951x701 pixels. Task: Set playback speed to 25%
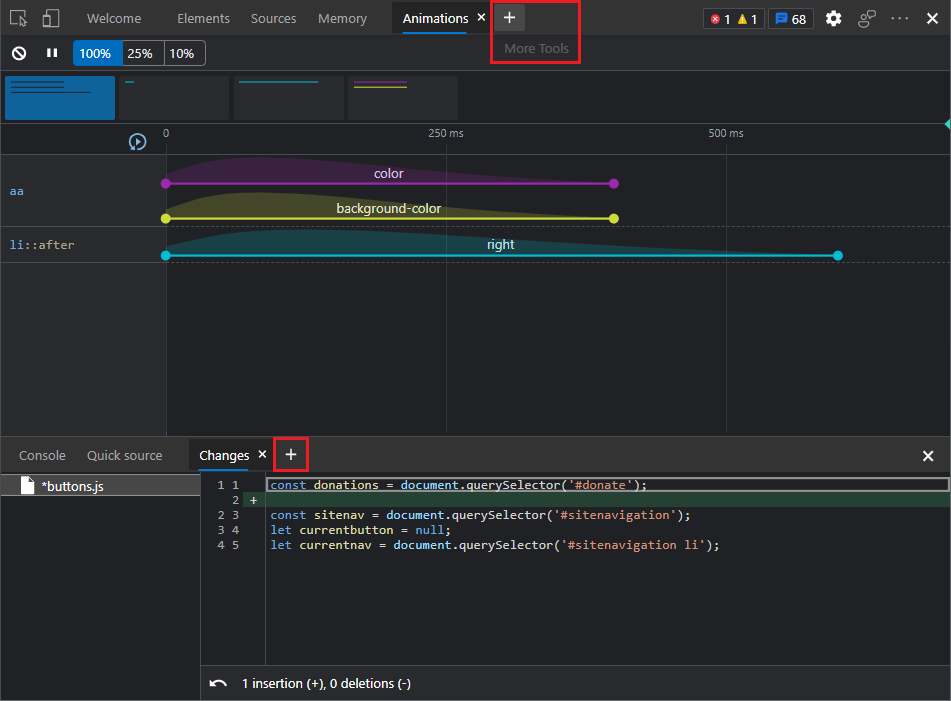pyautogui.click(x=140, y=53)
